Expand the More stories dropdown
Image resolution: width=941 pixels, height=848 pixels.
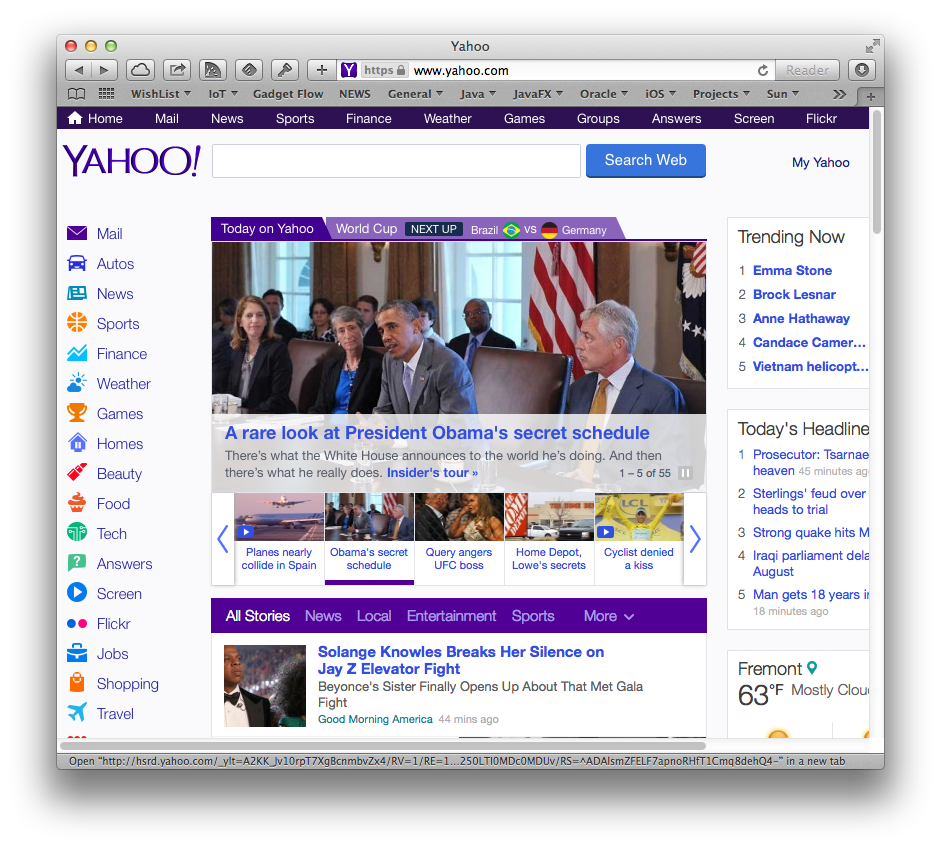click(609, 616)
